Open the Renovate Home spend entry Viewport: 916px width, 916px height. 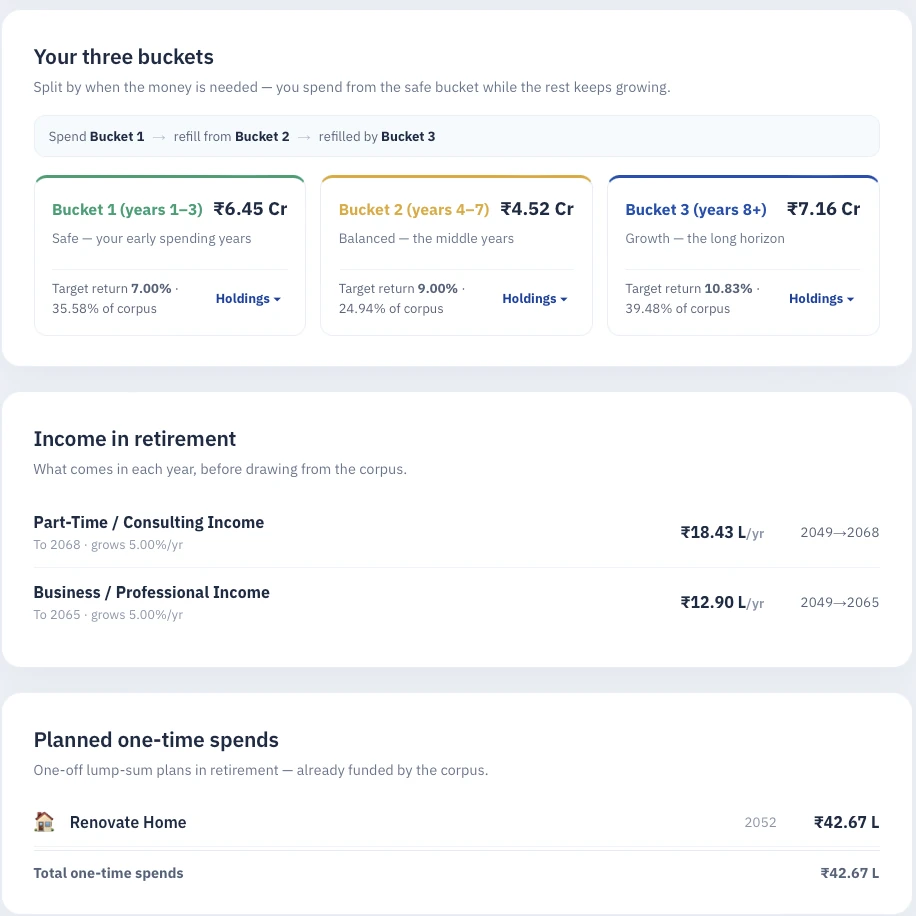[456, 822]
